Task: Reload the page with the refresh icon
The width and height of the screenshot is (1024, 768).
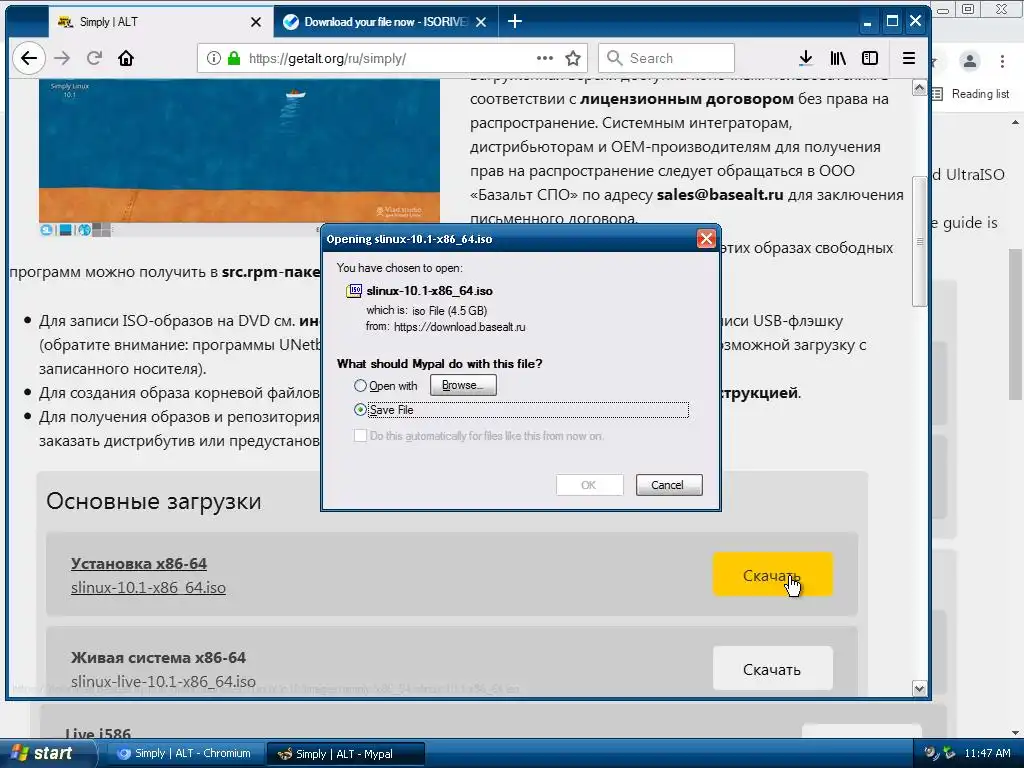Action: click(94, 58)
